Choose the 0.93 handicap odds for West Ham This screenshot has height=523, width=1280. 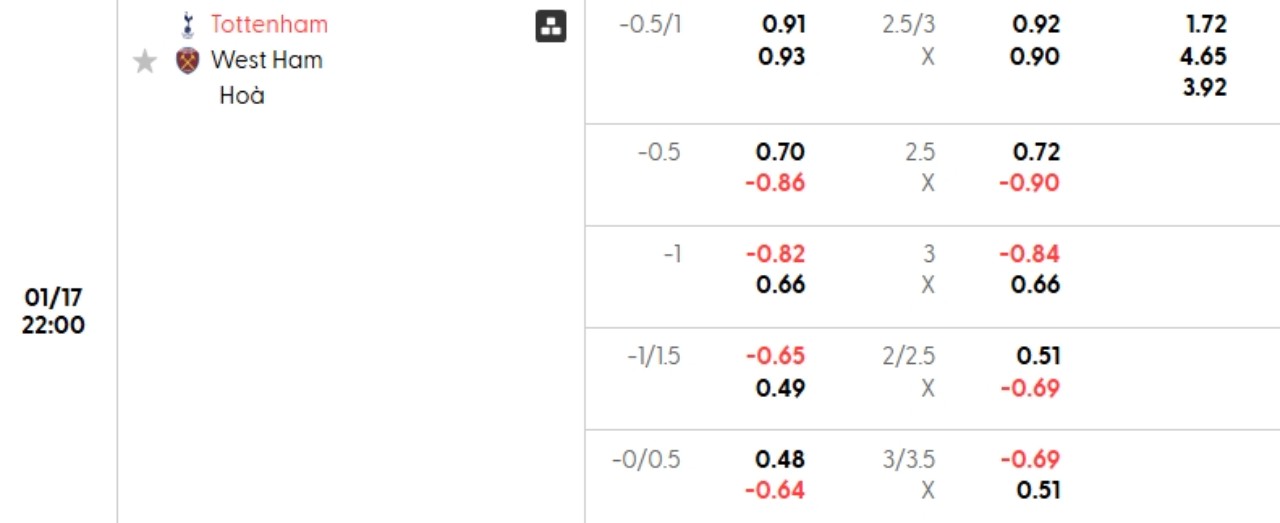pyautogui.click(x=783, y=57)
